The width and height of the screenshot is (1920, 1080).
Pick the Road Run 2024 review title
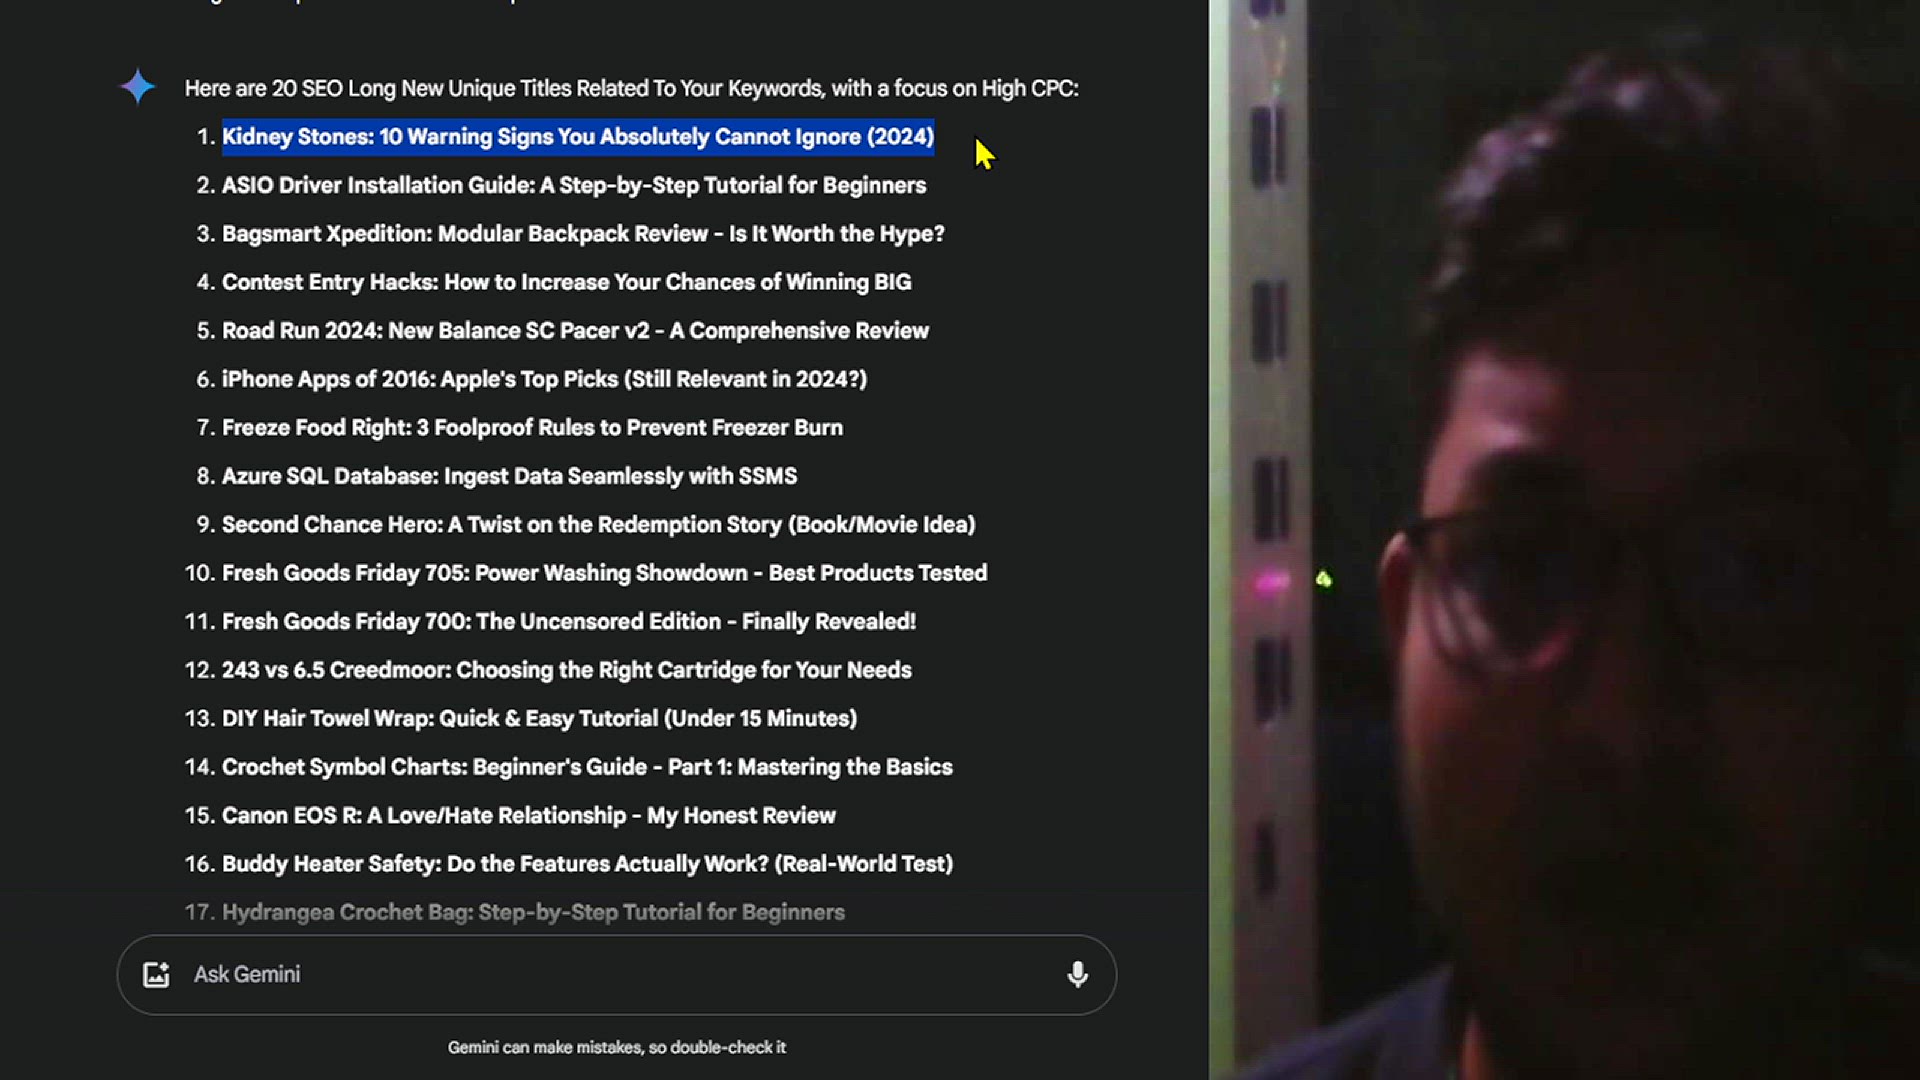click(575, 331)
